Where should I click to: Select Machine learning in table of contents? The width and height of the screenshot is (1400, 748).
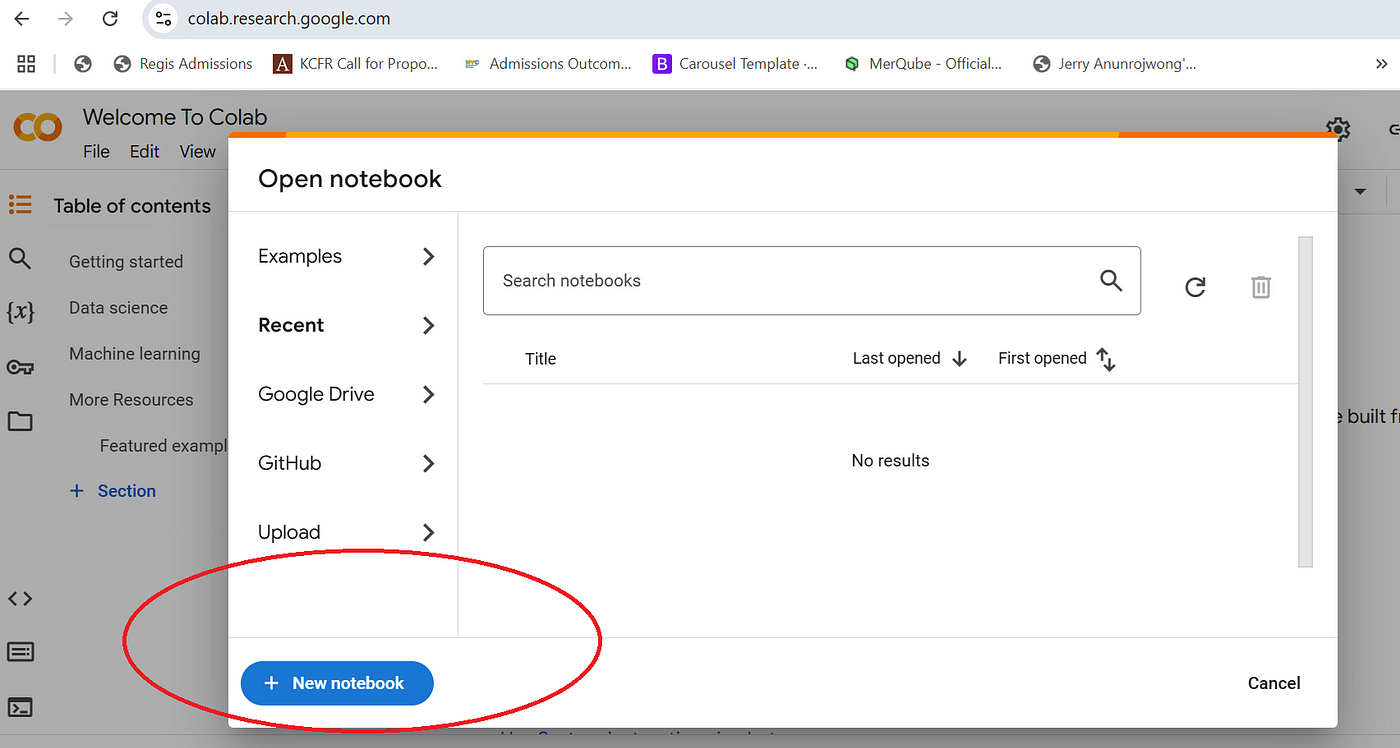(134, 354)
